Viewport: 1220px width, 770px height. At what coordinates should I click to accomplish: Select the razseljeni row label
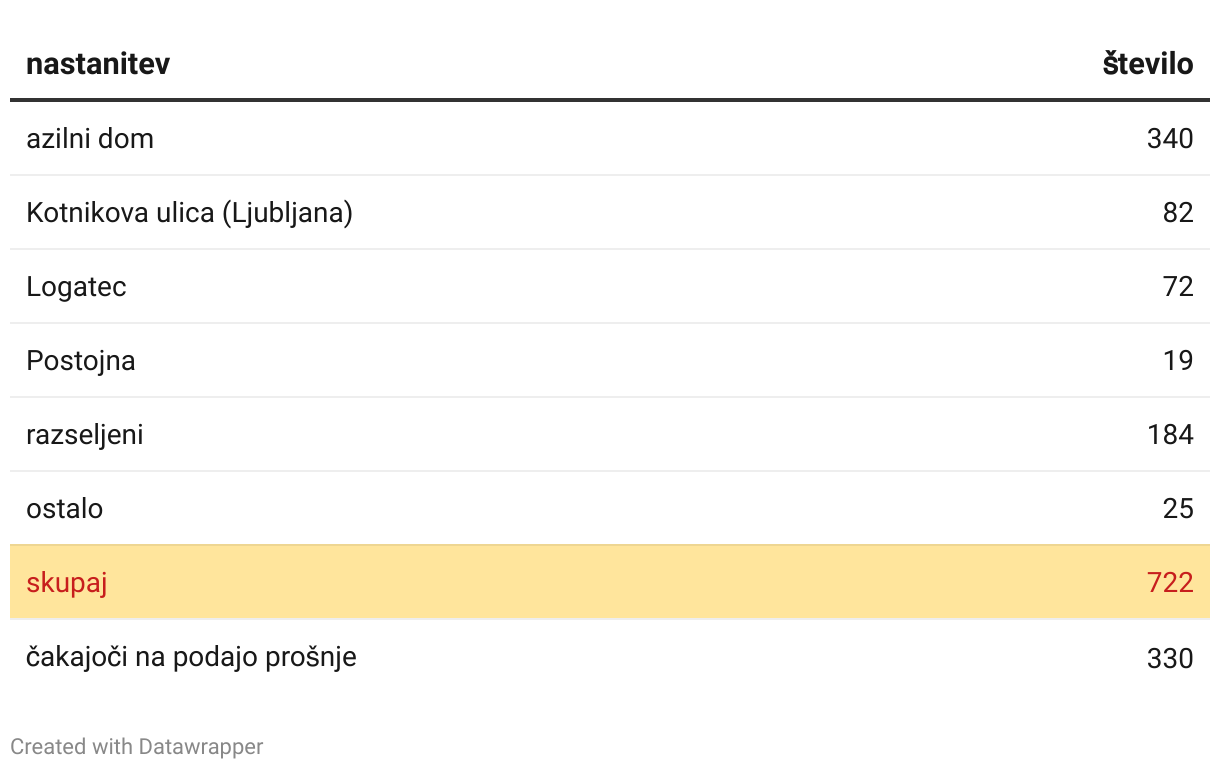(85, 435)
